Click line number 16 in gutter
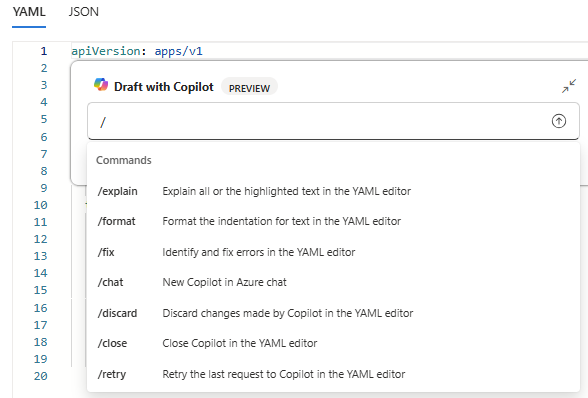The width and height of the screenshot is (588, 398). point(40,308)
